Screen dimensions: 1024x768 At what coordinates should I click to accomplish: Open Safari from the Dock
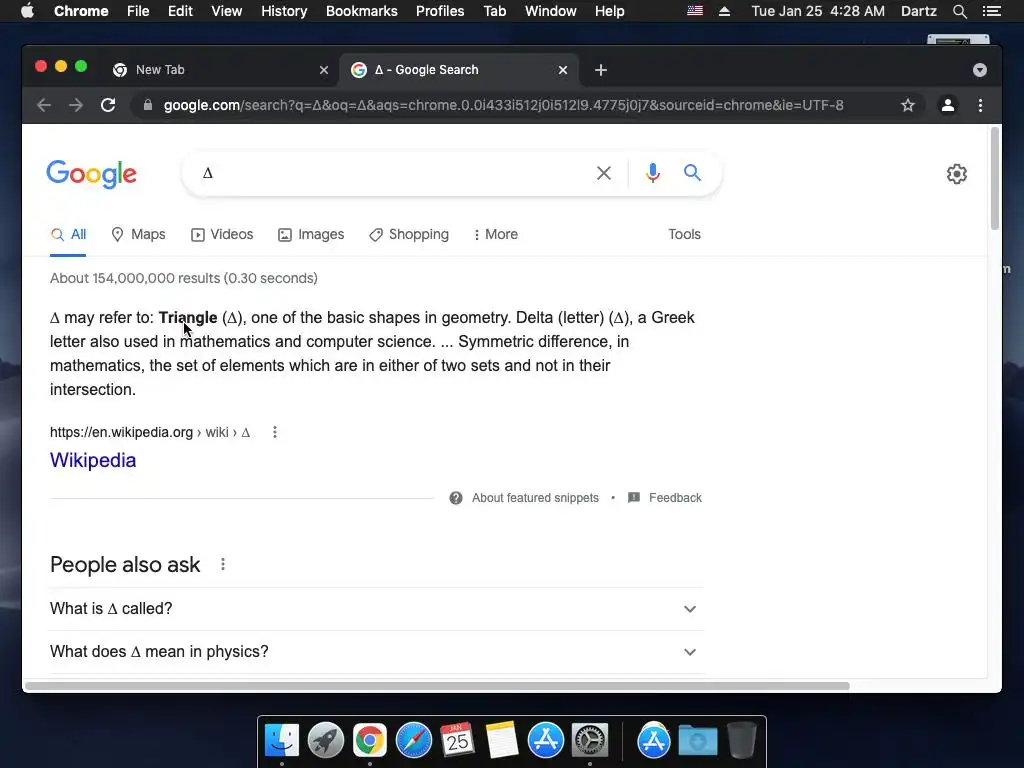click(x=413, y=741)
